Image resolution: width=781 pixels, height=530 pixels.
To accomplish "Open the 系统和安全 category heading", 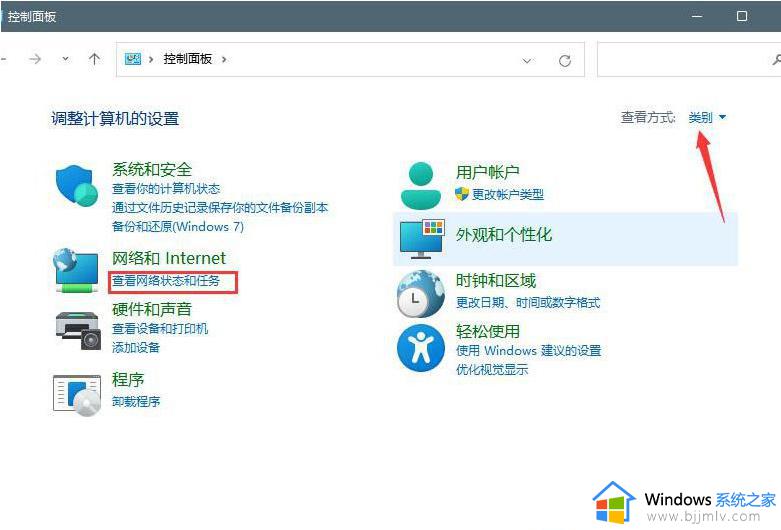I will (152, 169).
